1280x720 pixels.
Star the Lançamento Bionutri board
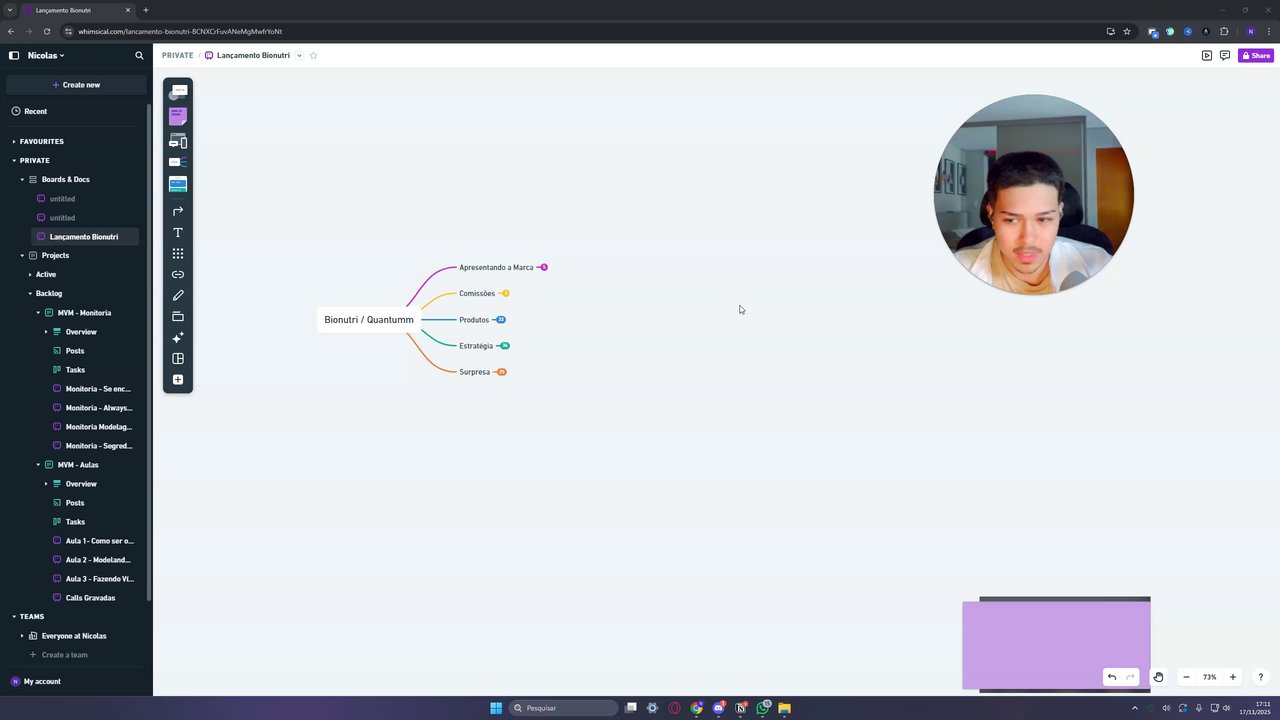point(313,56)
